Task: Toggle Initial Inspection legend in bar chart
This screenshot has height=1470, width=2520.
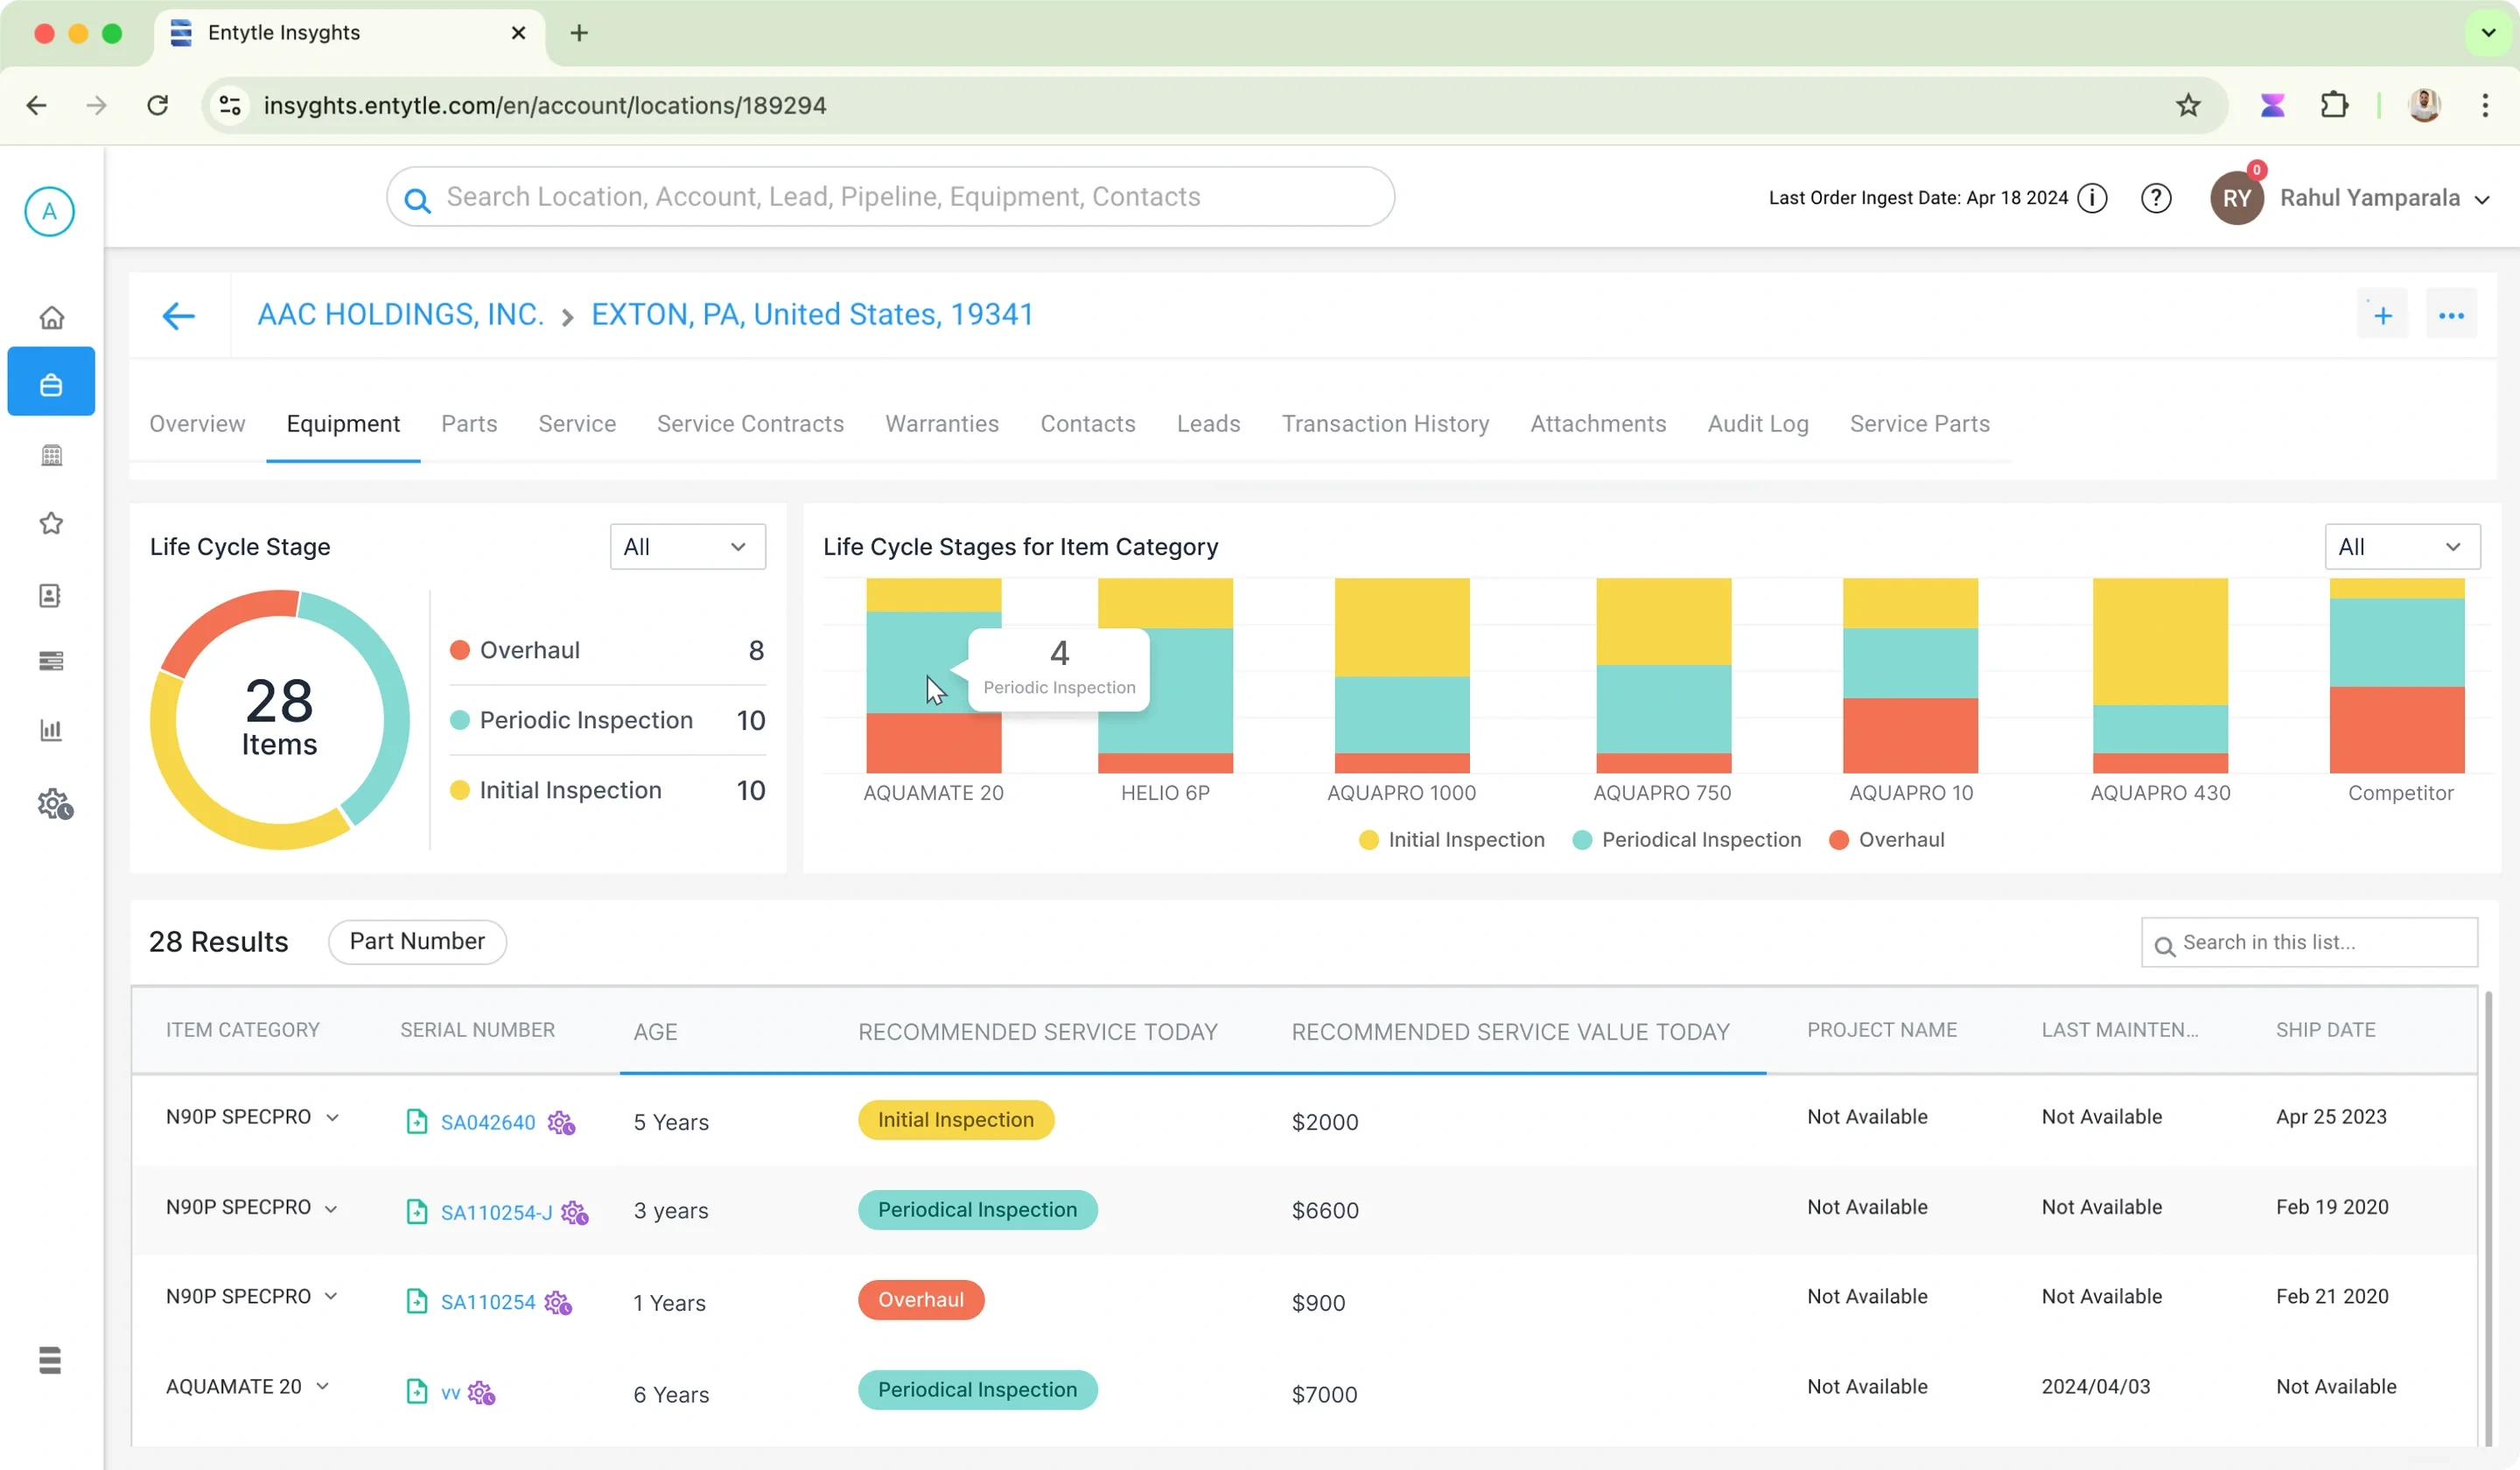Action: [x=1451, y=840]
